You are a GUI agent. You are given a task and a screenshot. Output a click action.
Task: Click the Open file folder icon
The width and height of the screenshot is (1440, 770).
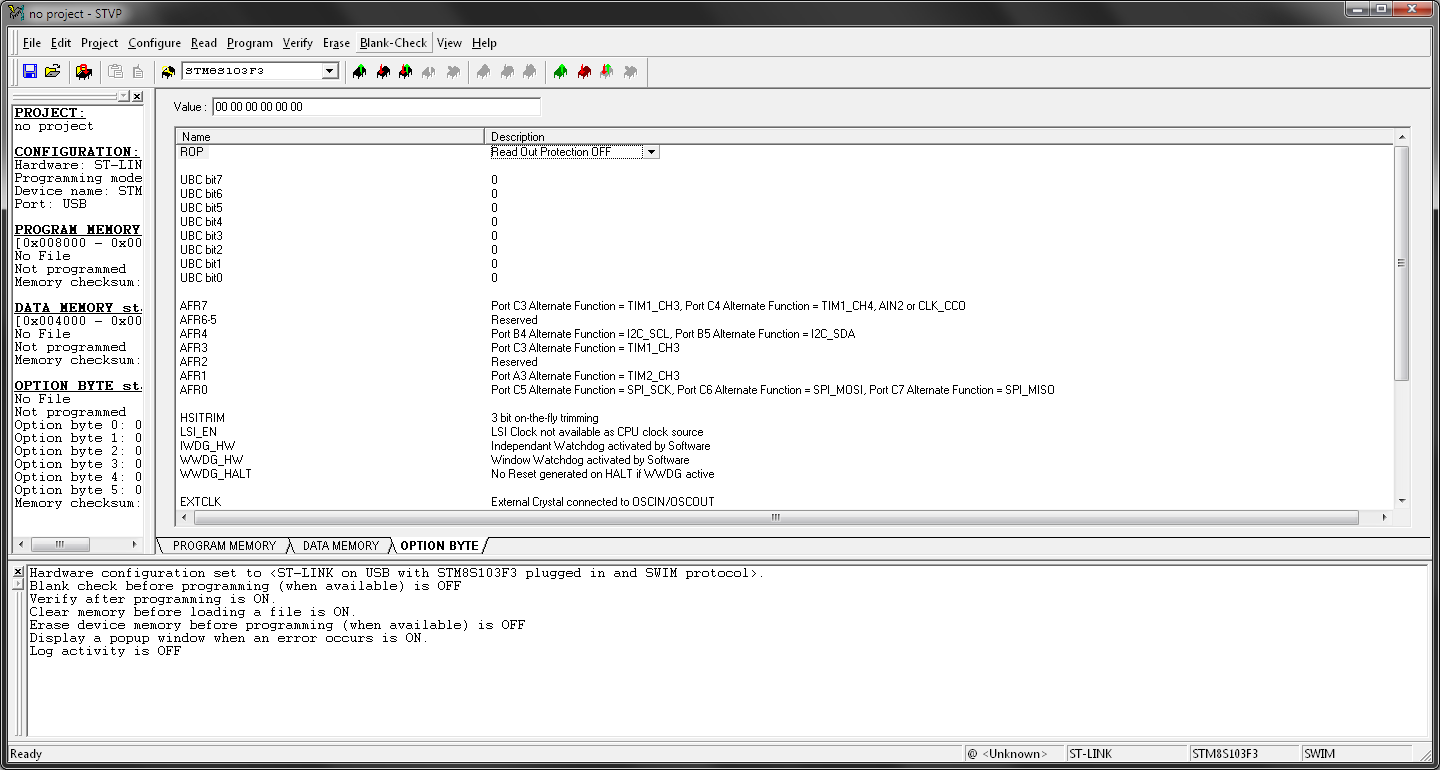(53, 71)
